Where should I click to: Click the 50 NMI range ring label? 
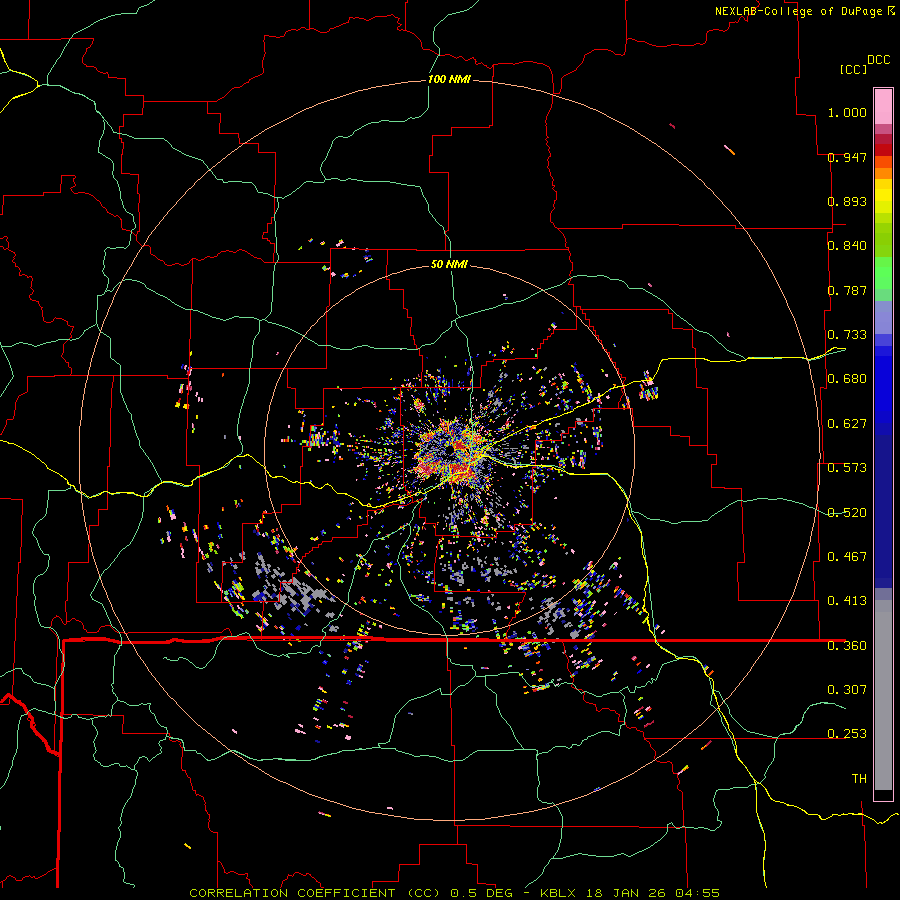(449, 264)
